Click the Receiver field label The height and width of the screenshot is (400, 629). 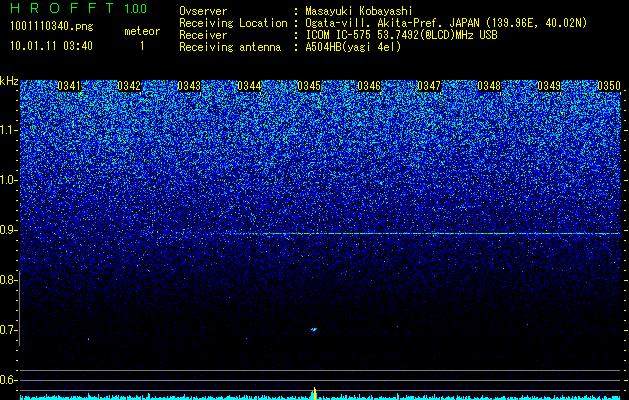click(203, 35)
